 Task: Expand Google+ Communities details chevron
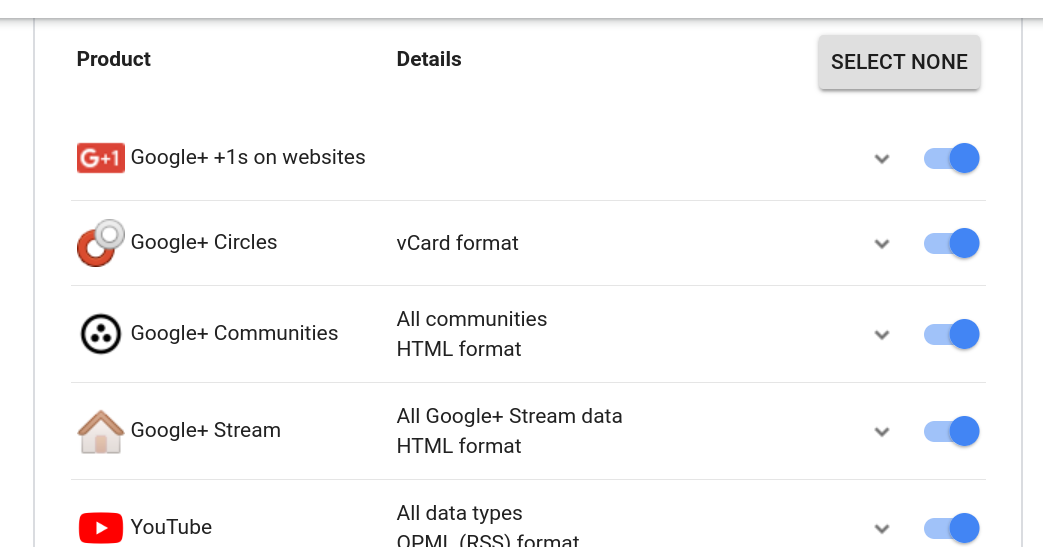click(x=882, y=334)
